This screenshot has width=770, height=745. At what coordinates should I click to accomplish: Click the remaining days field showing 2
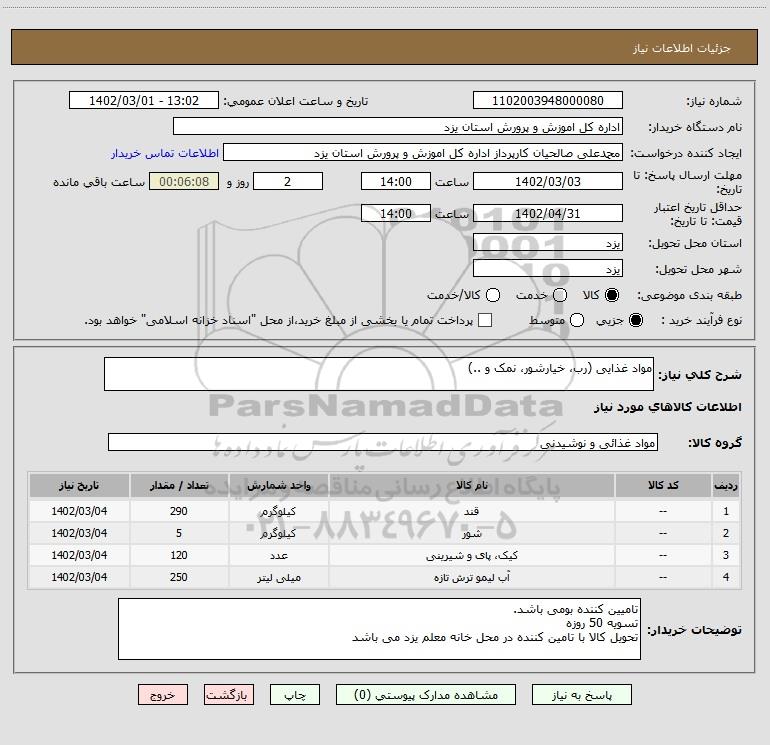[x=288, y=181]
